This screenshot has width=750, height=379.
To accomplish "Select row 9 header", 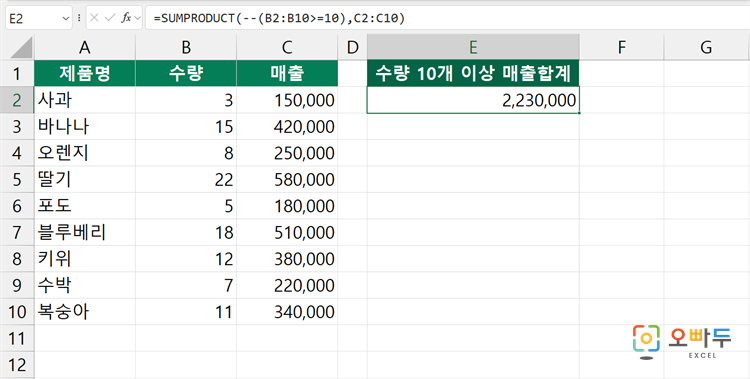I will pyautogui.click(x=17, y=286).
